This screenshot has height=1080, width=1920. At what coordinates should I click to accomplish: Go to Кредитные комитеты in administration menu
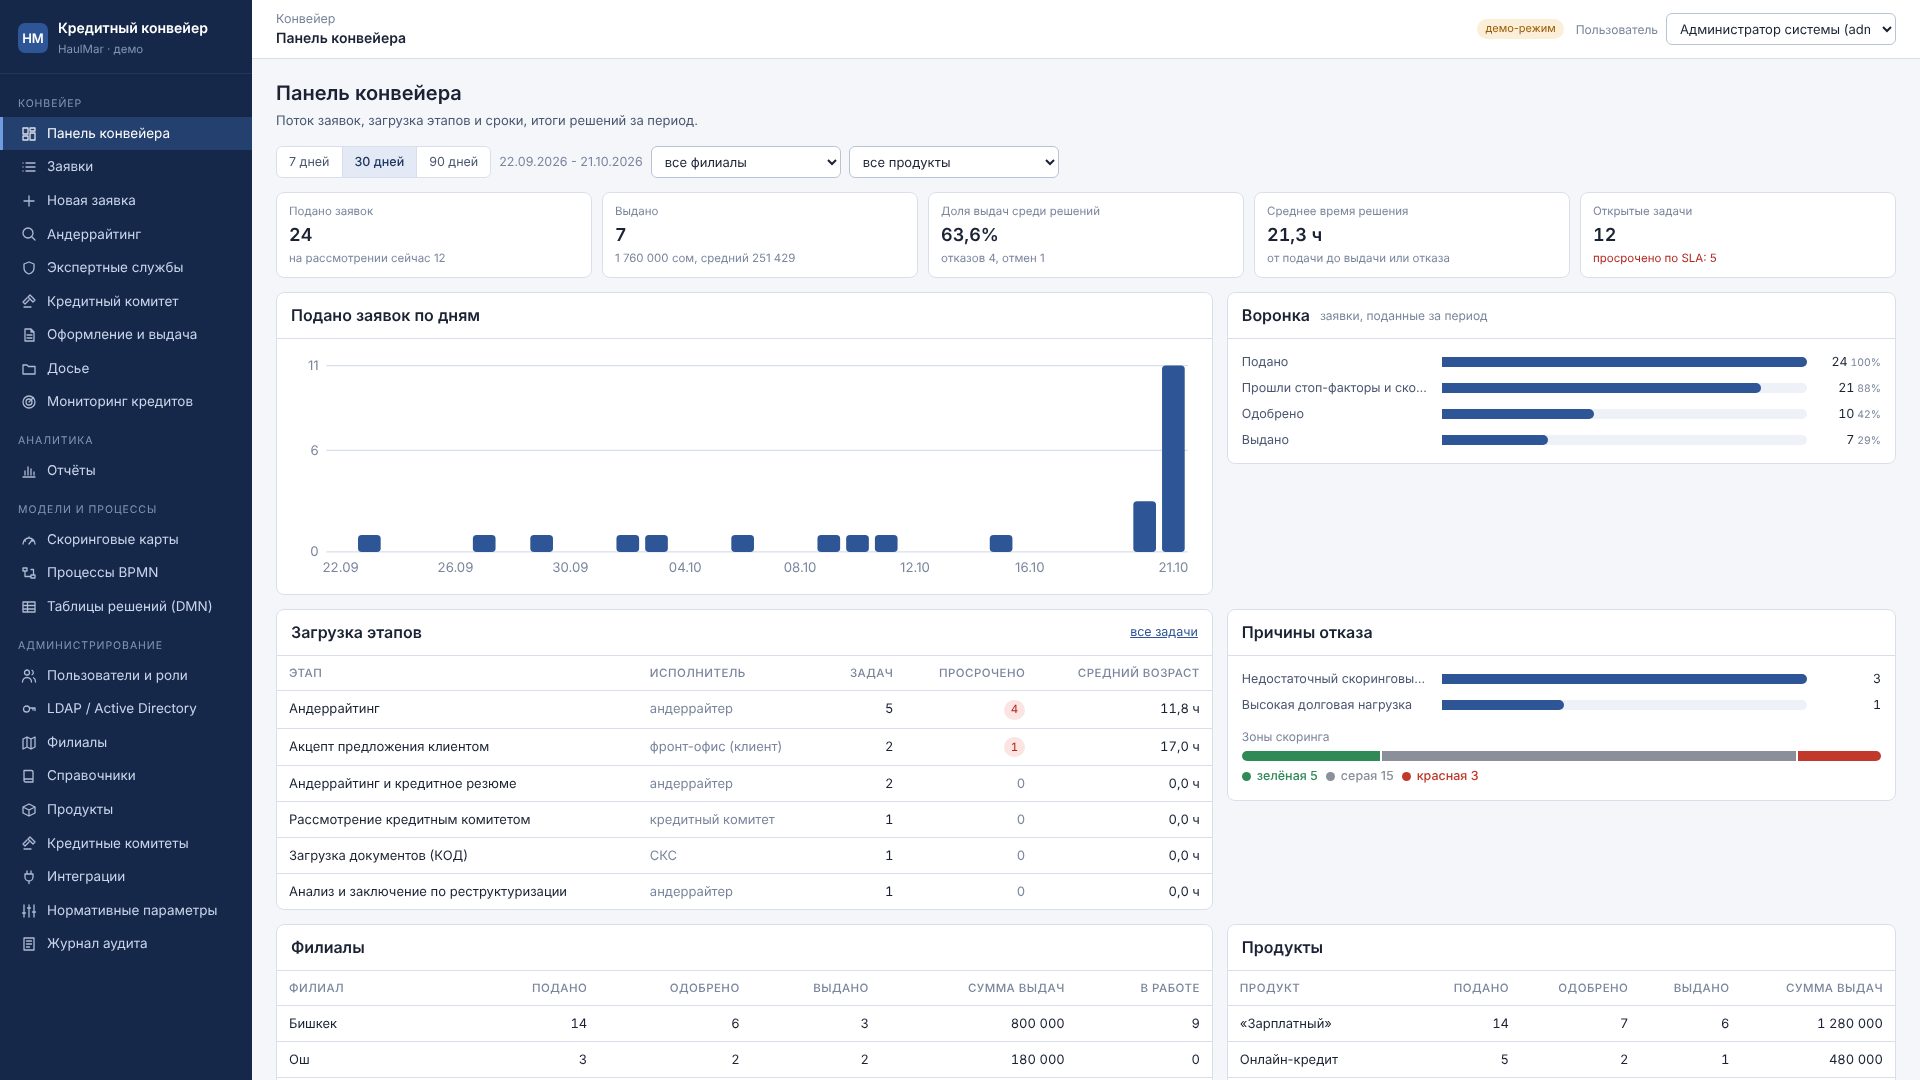point(126,844)
